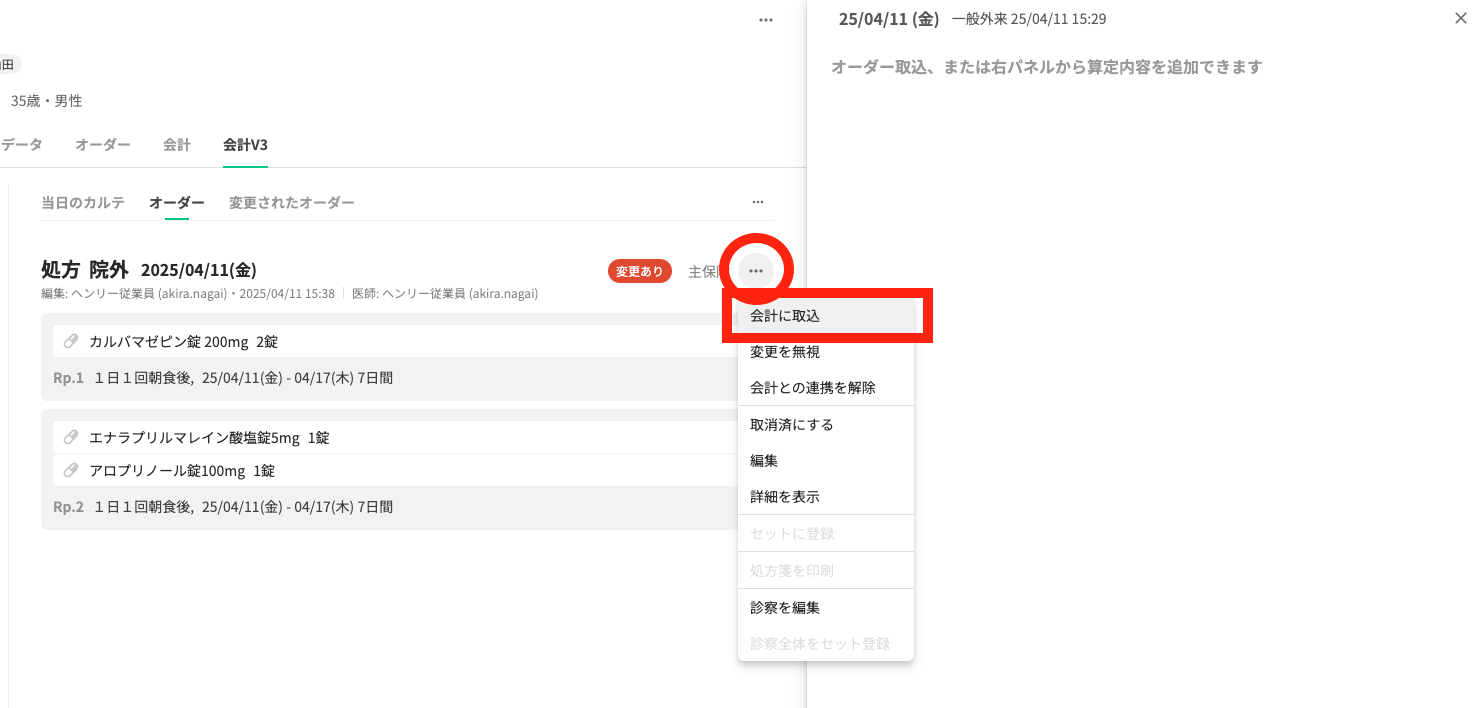1480x708 pixels.
Task: Open the top オーダー tab
Action: pos(103,145)
